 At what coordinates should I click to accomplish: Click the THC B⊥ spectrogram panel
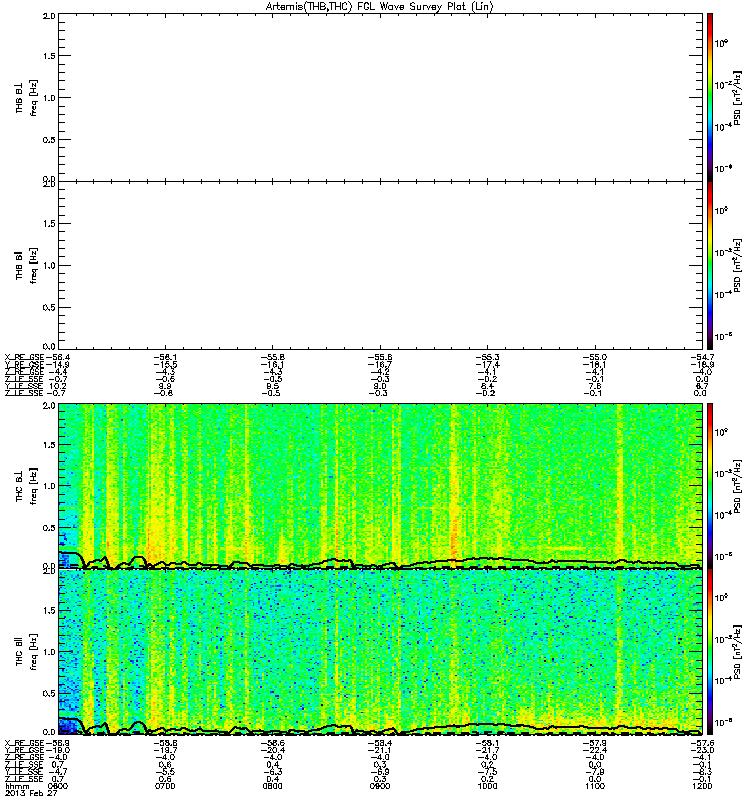click(x=381, y=486)
